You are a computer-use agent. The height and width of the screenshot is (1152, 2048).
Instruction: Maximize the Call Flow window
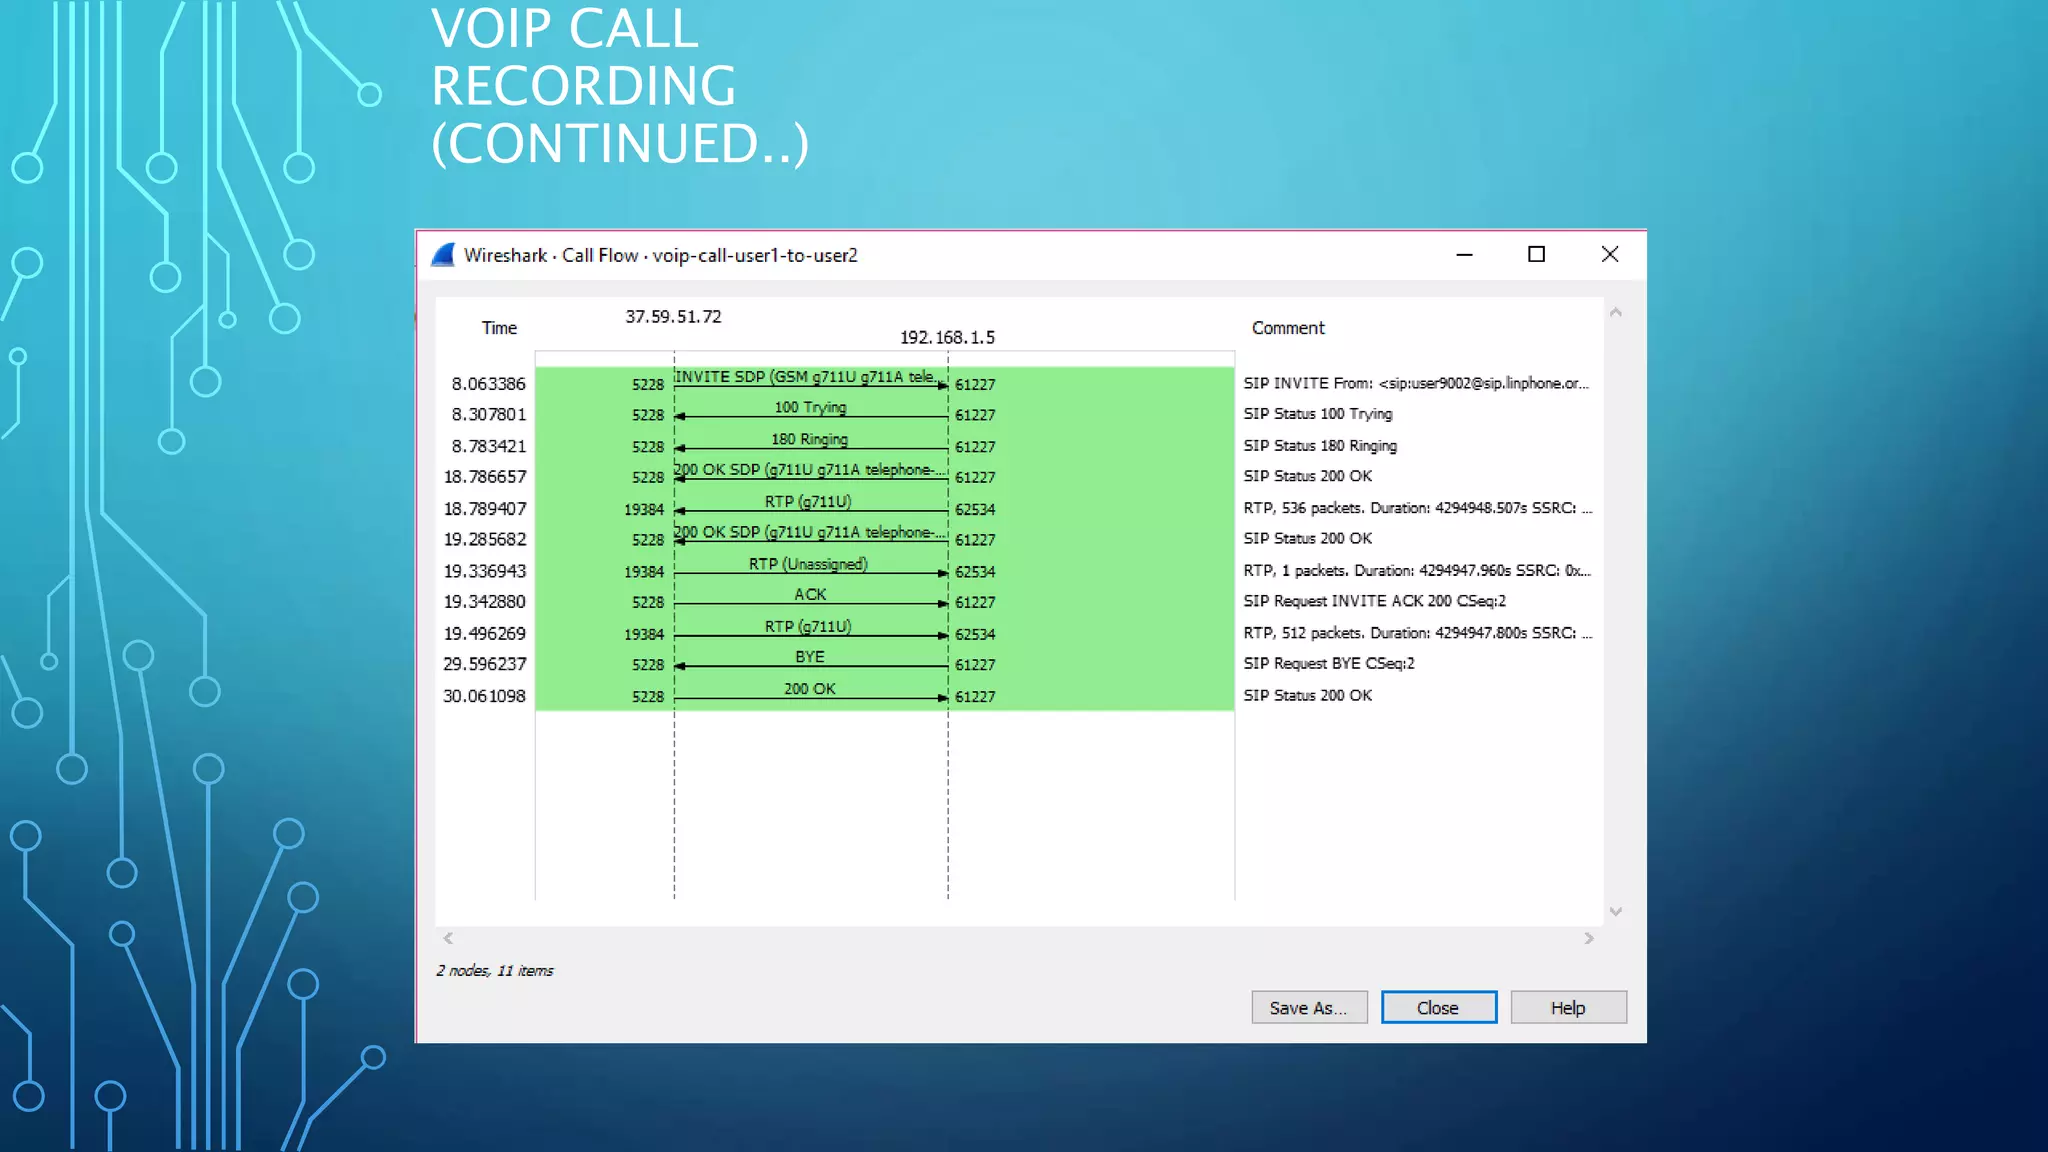point(1536,255)
